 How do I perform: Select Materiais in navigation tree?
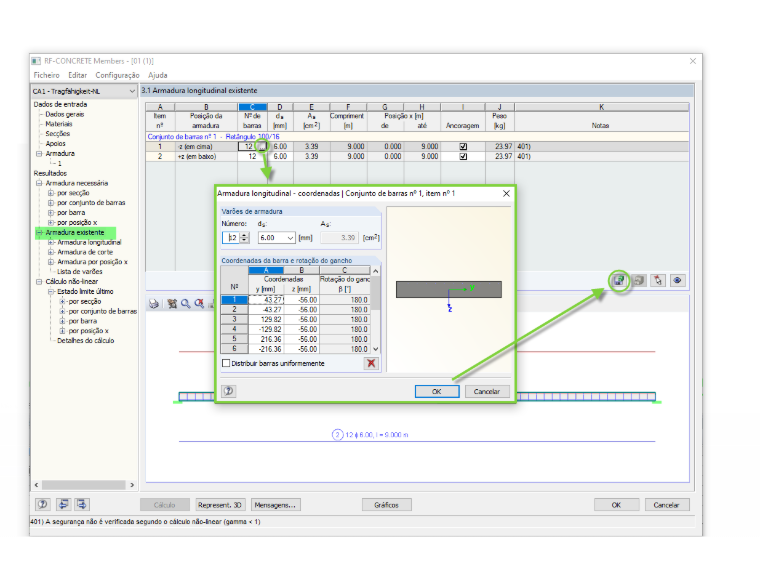59,124
